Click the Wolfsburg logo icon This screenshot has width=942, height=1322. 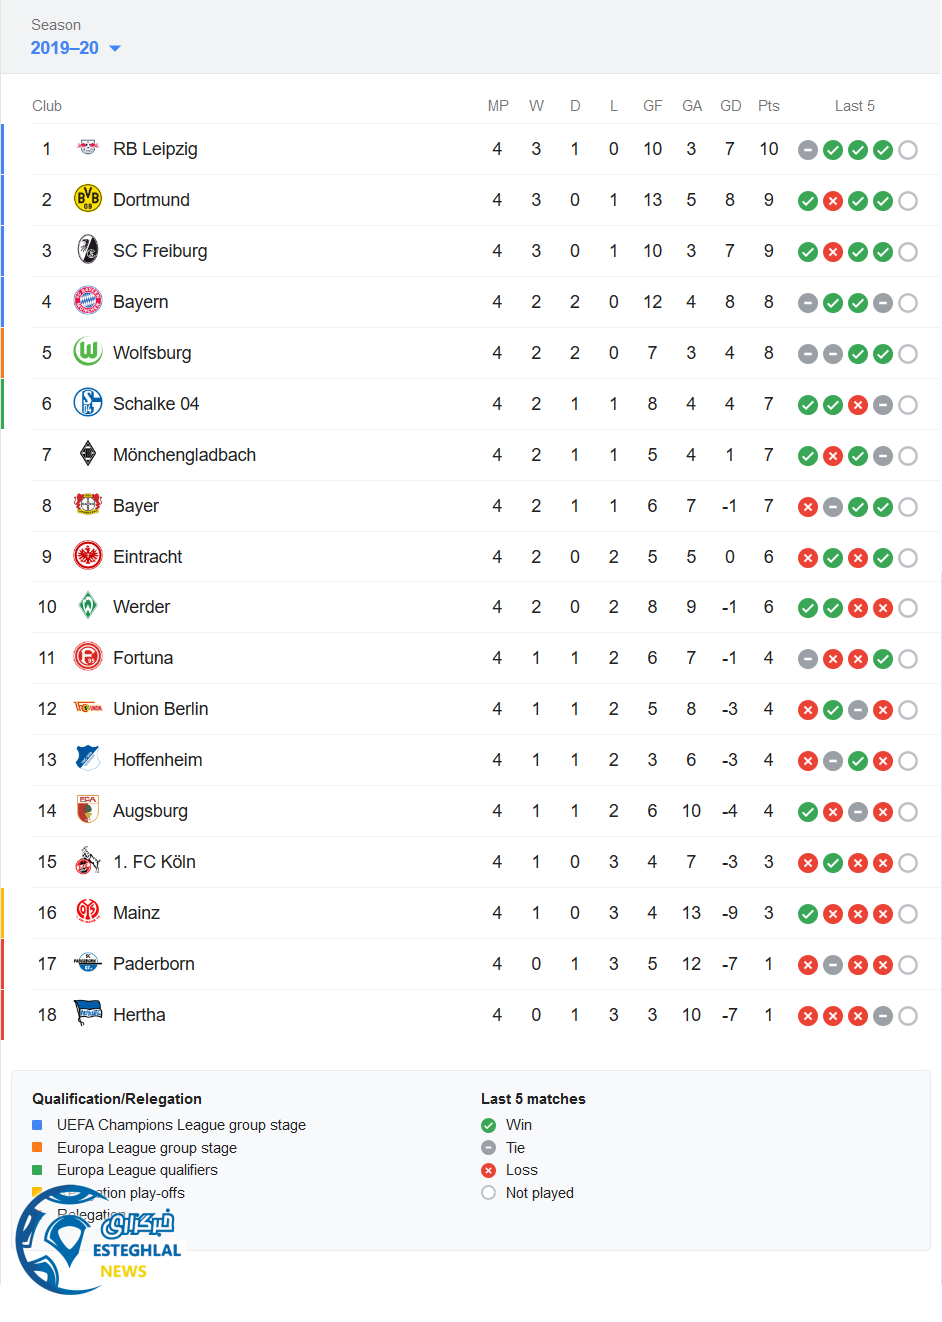[88, 352]
